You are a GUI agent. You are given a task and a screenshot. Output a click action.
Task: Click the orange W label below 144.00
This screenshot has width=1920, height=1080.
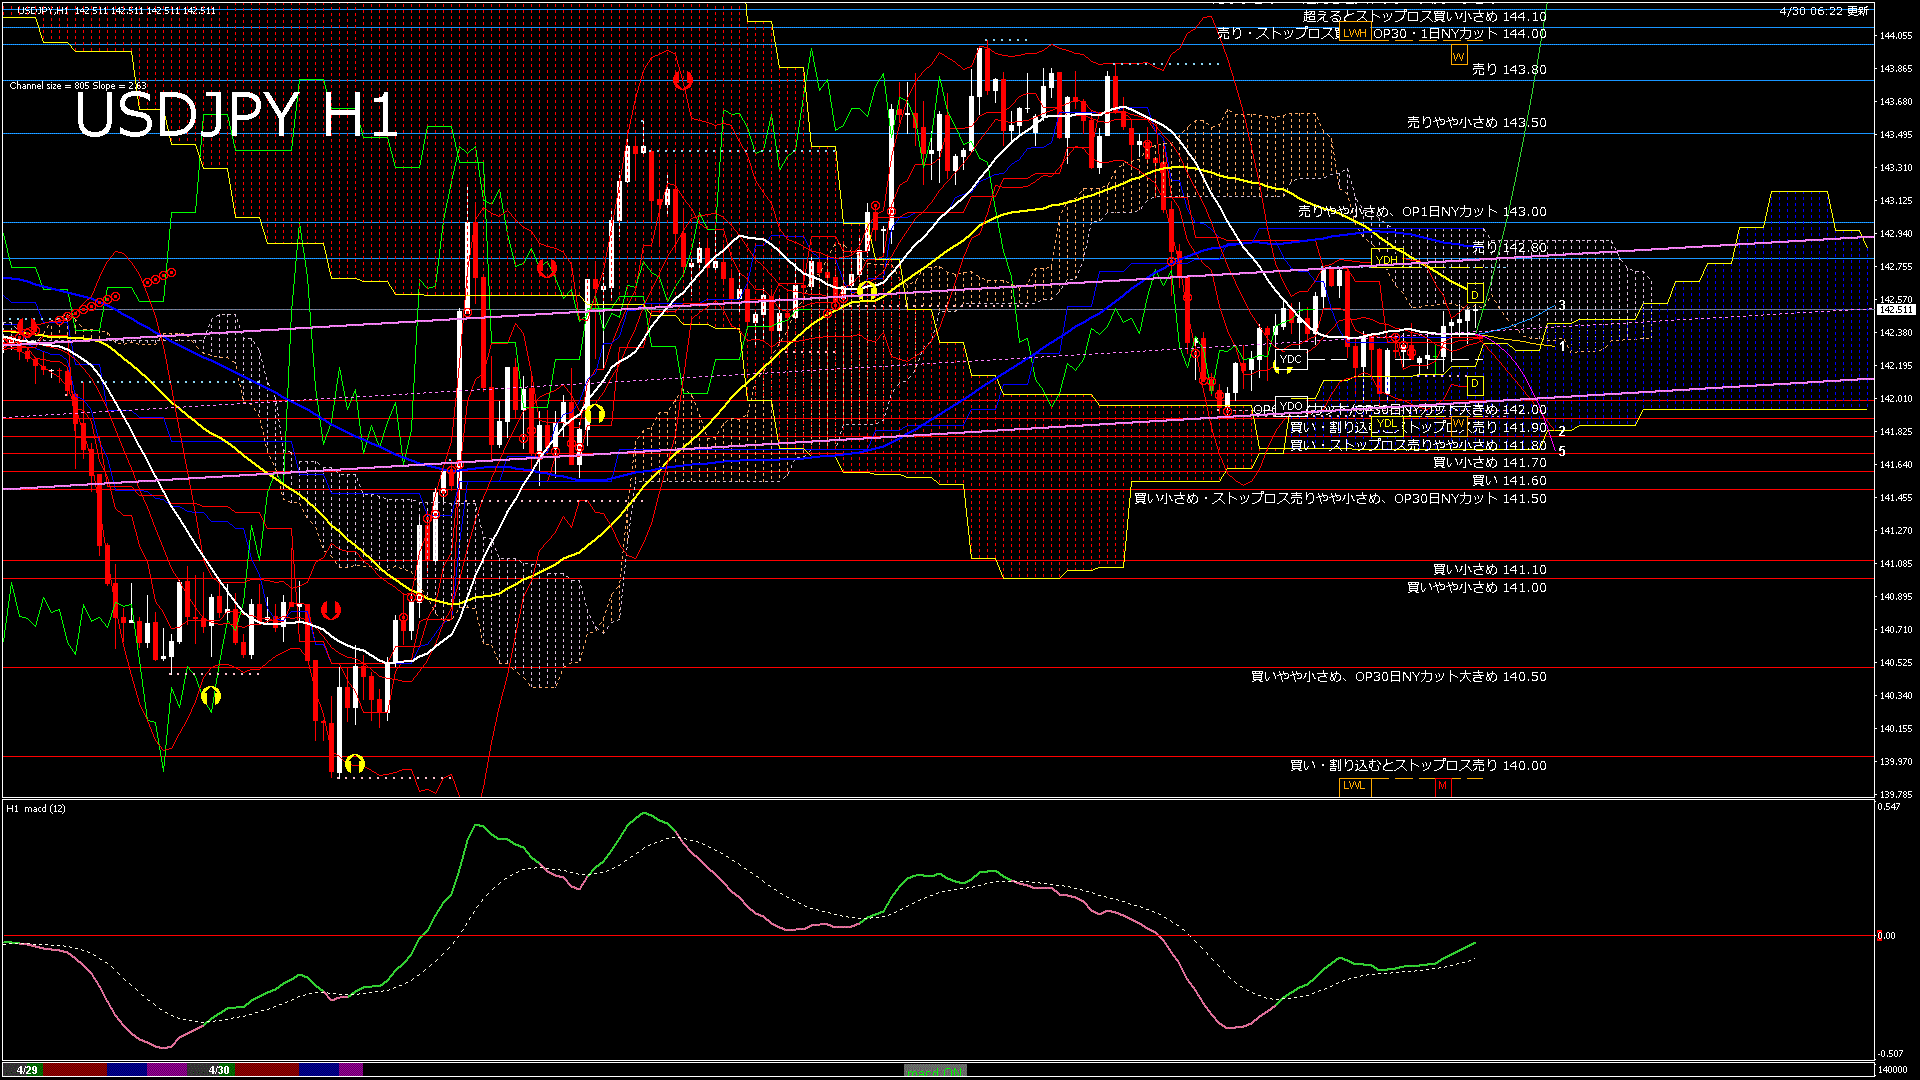1458,56
